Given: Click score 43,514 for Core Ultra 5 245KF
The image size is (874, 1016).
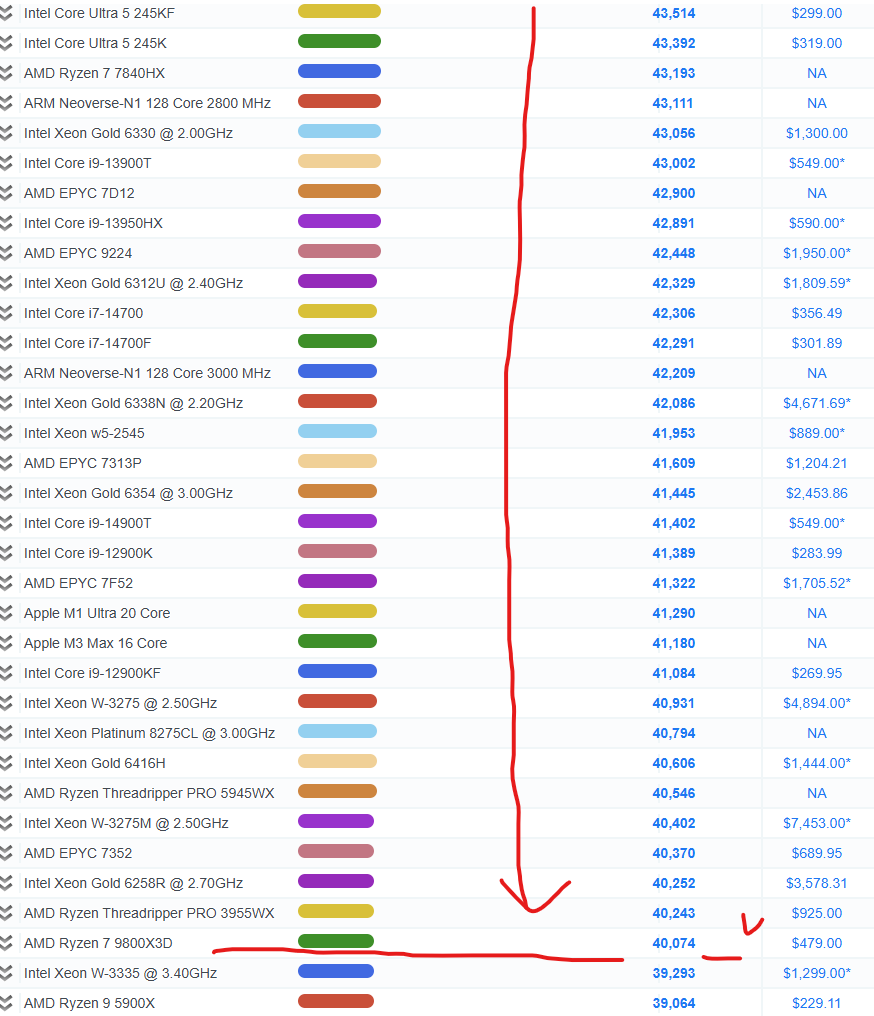Looking at the screenshot, I should 674,14.
